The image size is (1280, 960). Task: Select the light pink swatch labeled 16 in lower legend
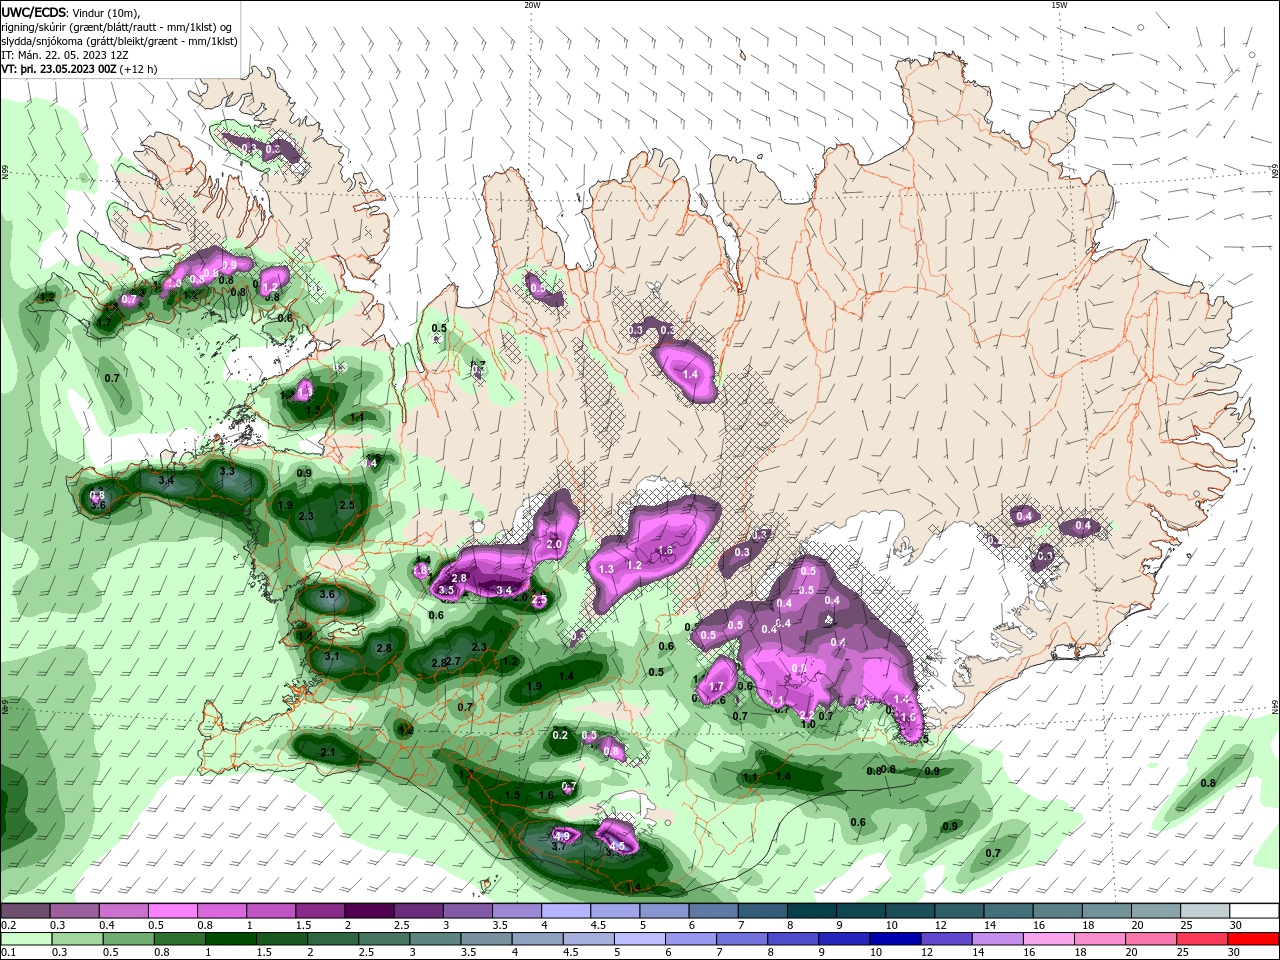tap(1048, 939)
